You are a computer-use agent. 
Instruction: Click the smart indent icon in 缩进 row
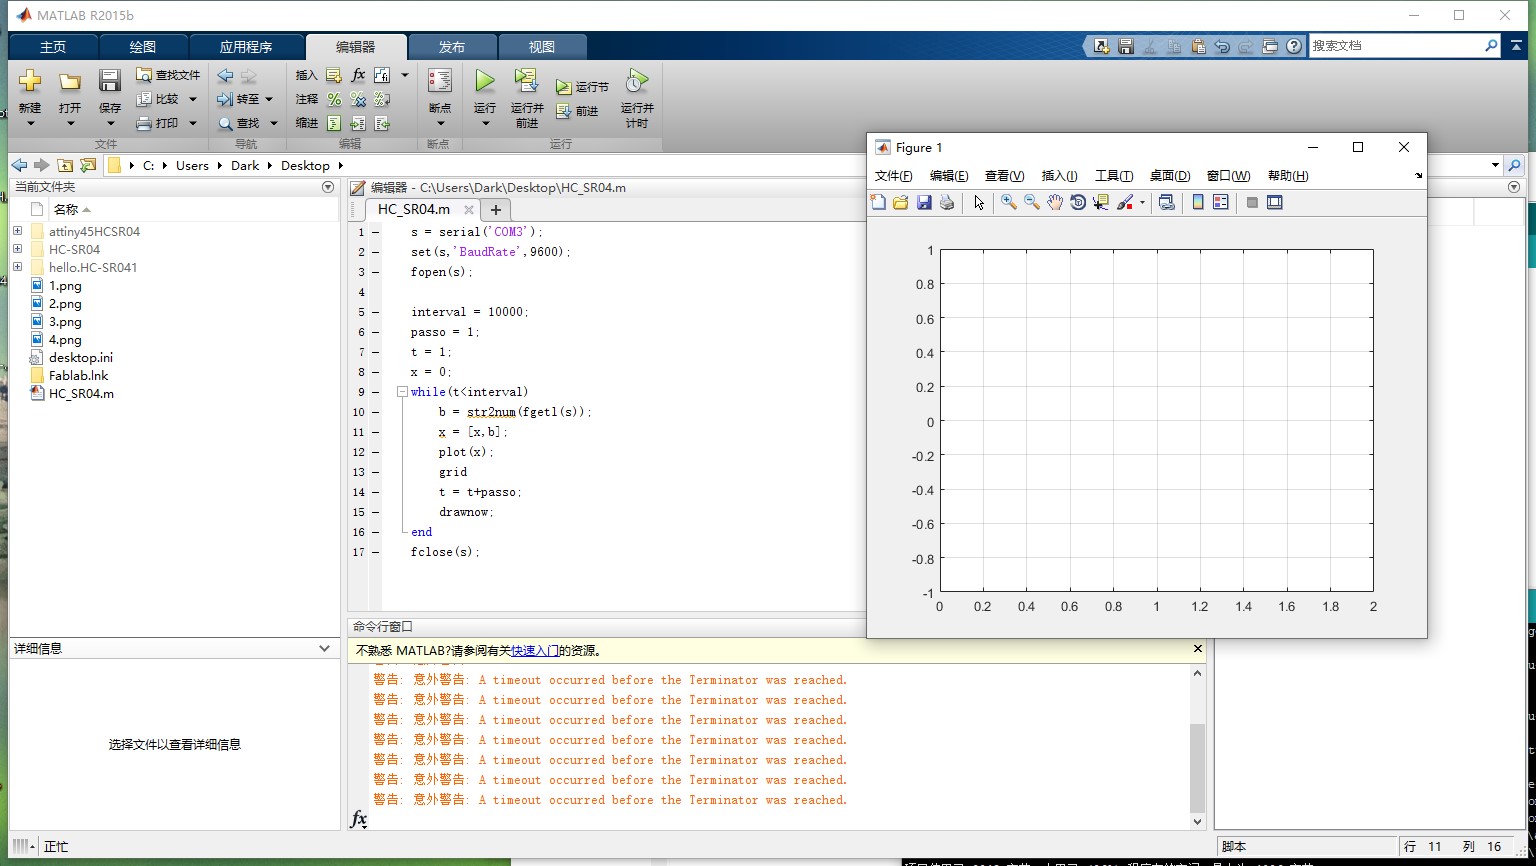coord(334,123)
